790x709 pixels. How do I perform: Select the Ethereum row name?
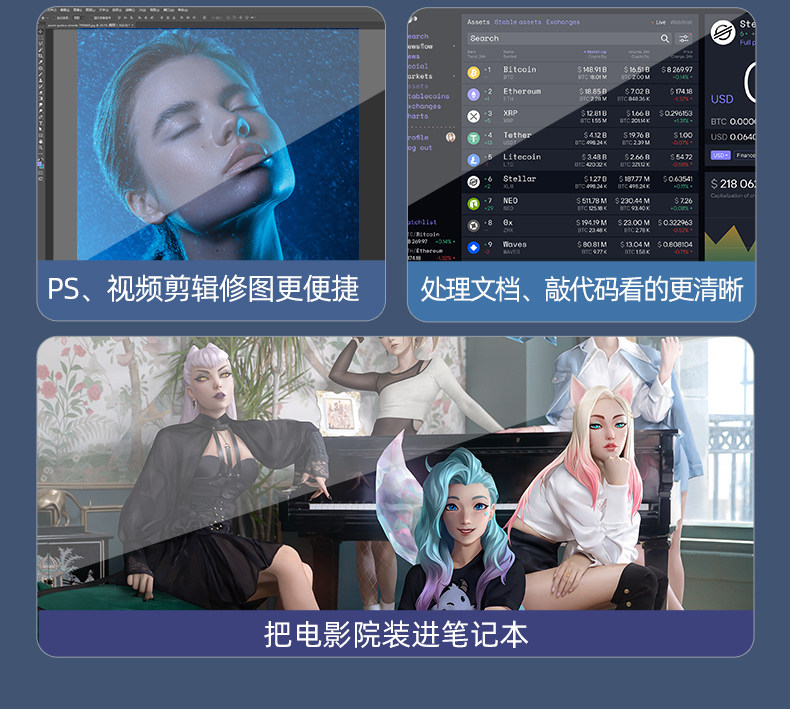522,91
